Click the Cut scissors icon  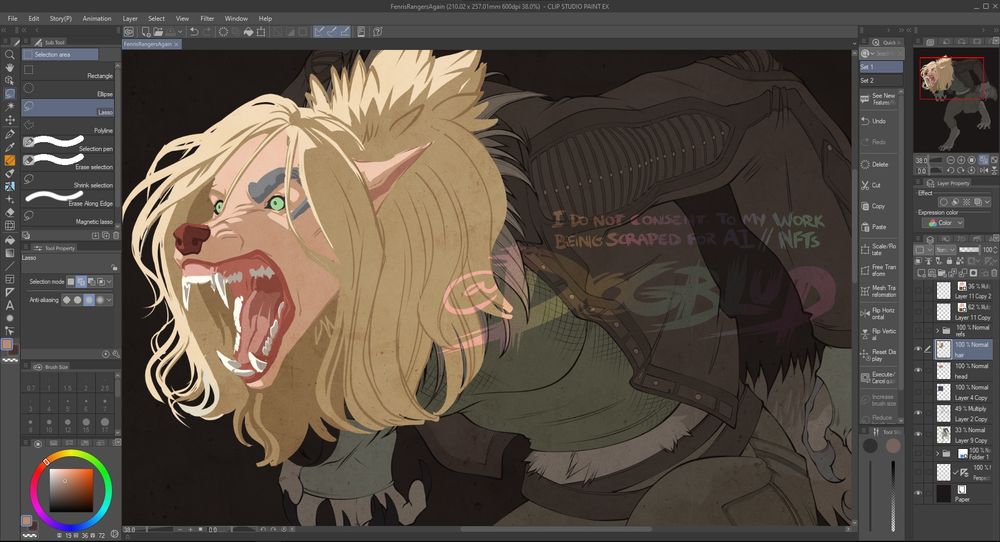coord(866,185)
